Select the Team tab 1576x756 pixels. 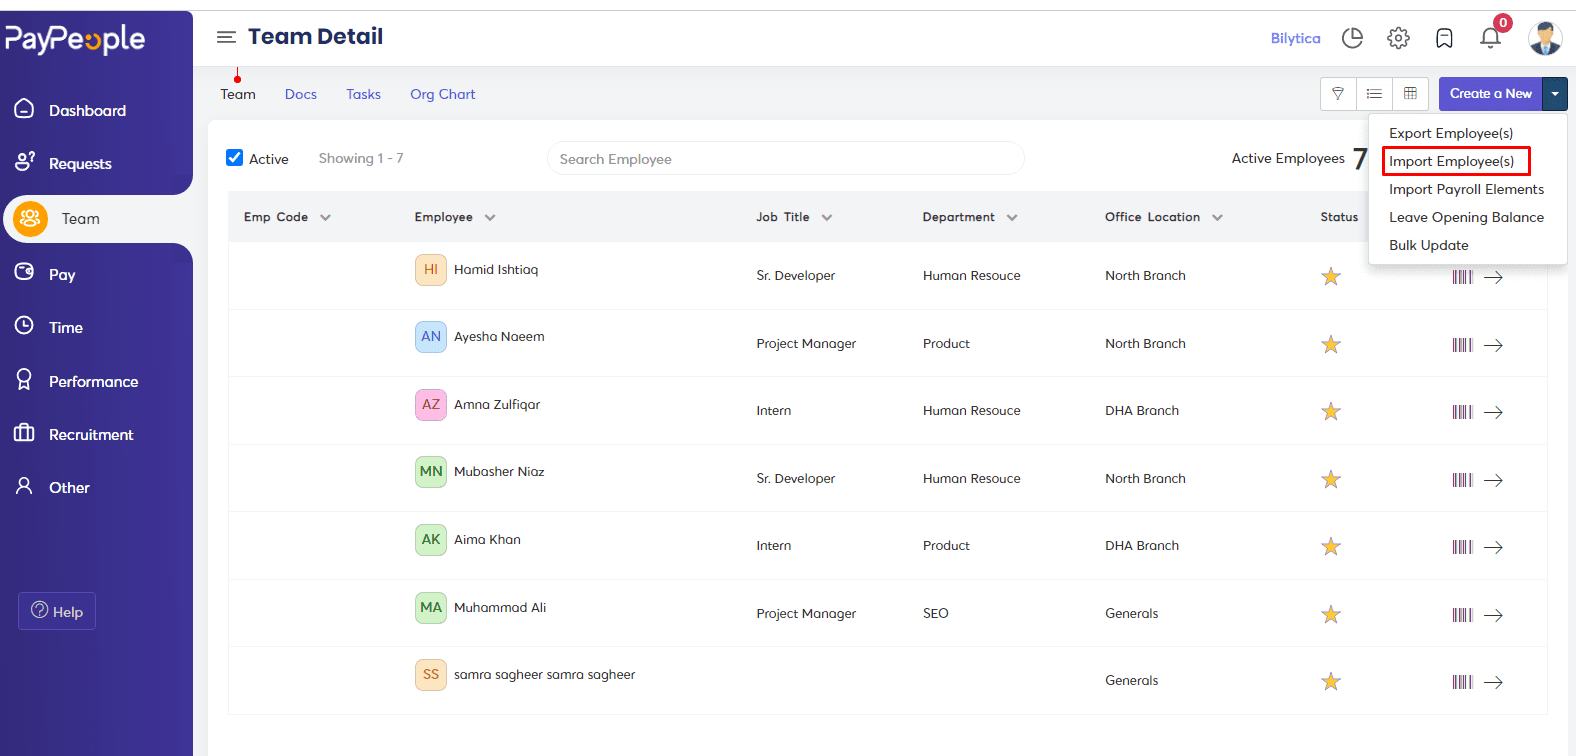pyautogui.click(x=238, y=94)
